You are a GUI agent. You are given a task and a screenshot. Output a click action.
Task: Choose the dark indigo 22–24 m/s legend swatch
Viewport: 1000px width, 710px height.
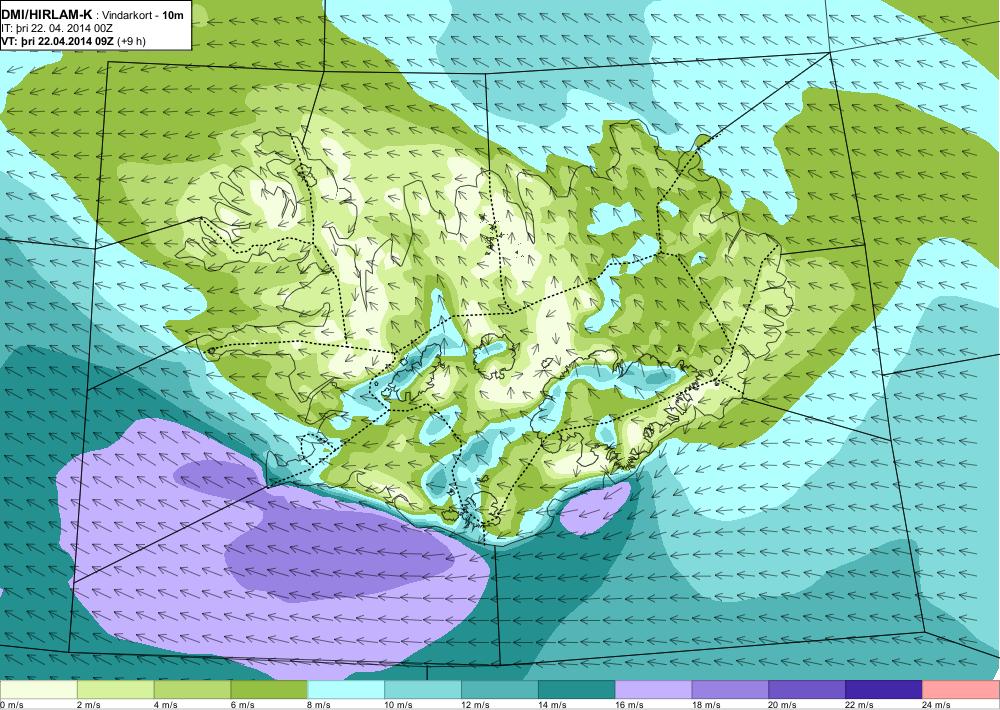coord(884,690)
